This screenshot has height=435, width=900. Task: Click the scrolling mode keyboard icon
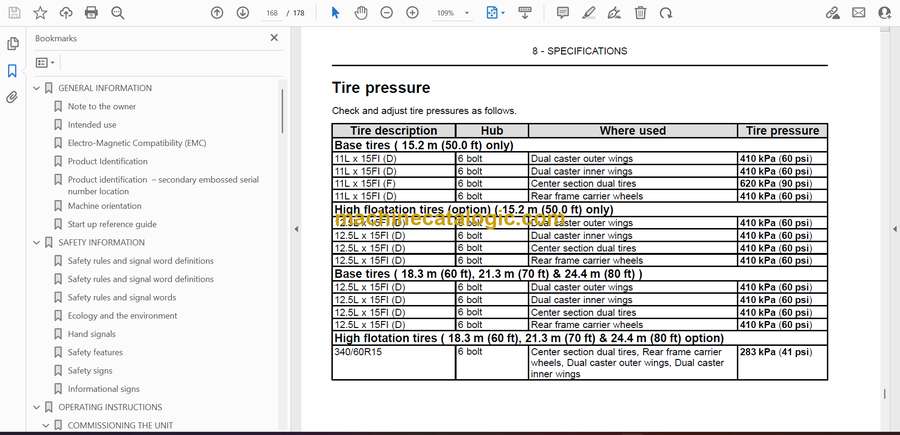coord(525,13)
